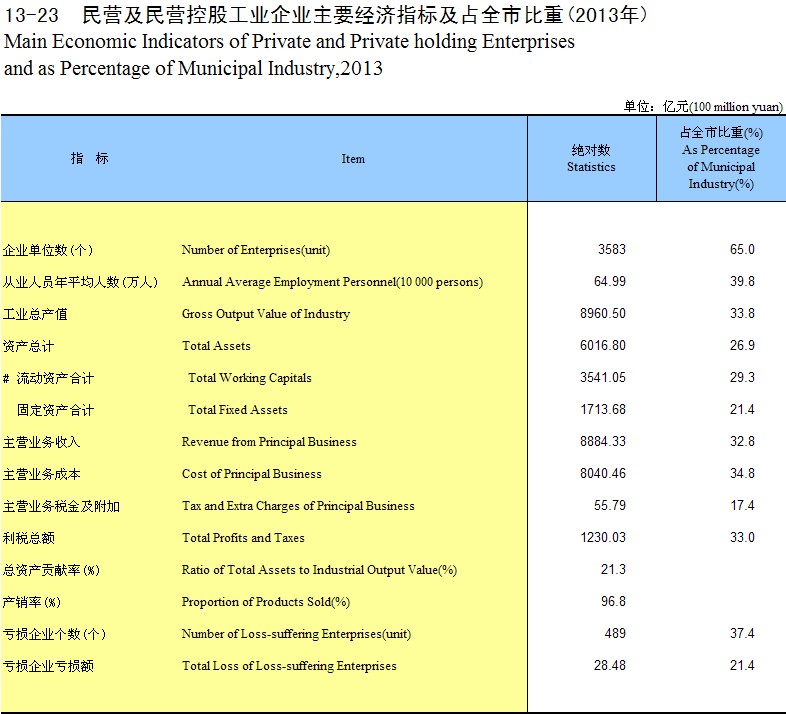786x714 pixels.
Task: Click the 'Statistics' column header
Action: click(591, 159)
